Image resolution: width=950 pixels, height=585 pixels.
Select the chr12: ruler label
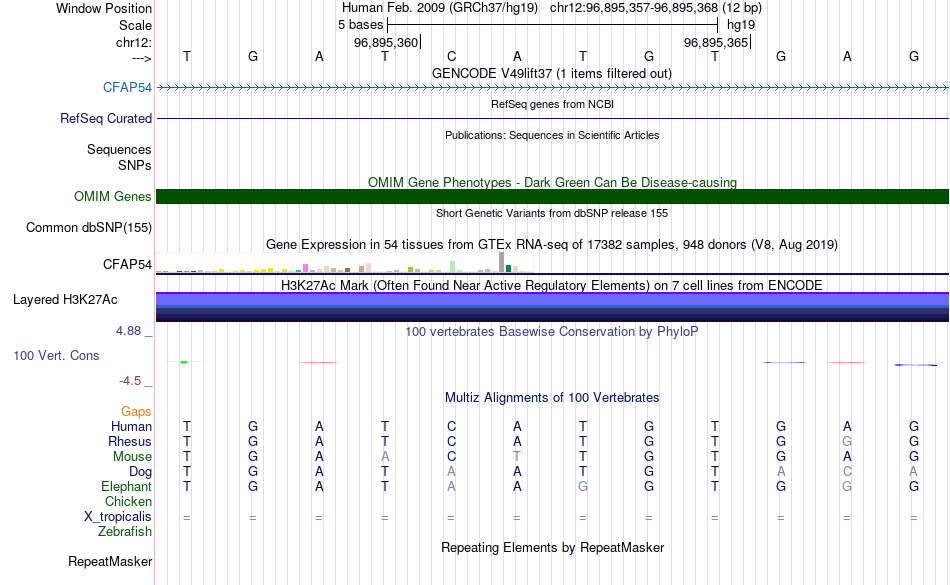[133, 42]
